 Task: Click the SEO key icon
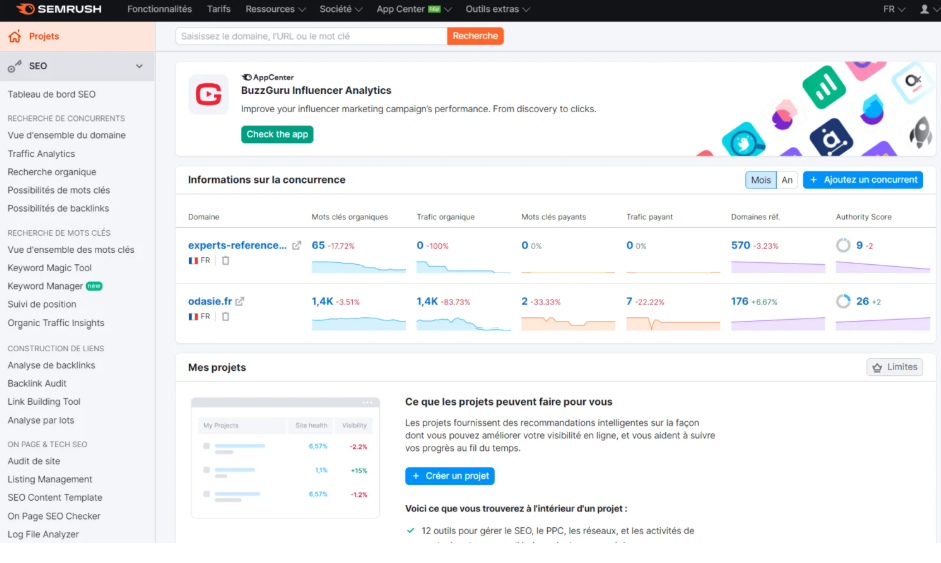[15, 66]
